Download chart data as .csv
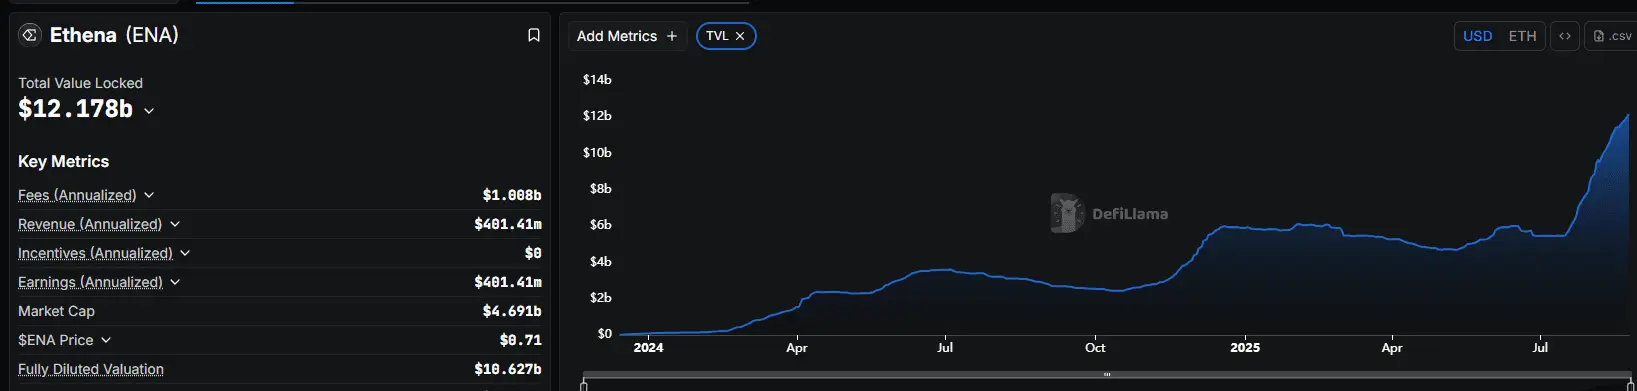The width and height of the screenshot is (1637, 391). pyautogui.click(x=1612, y=36)
